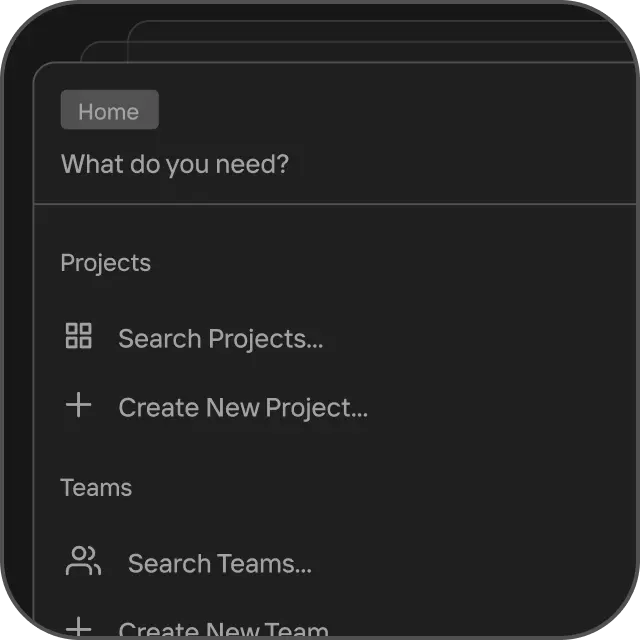Click the grid icon beside Search Projects
The width and height of the screenshot is (640, 640).
click(78, 336)
